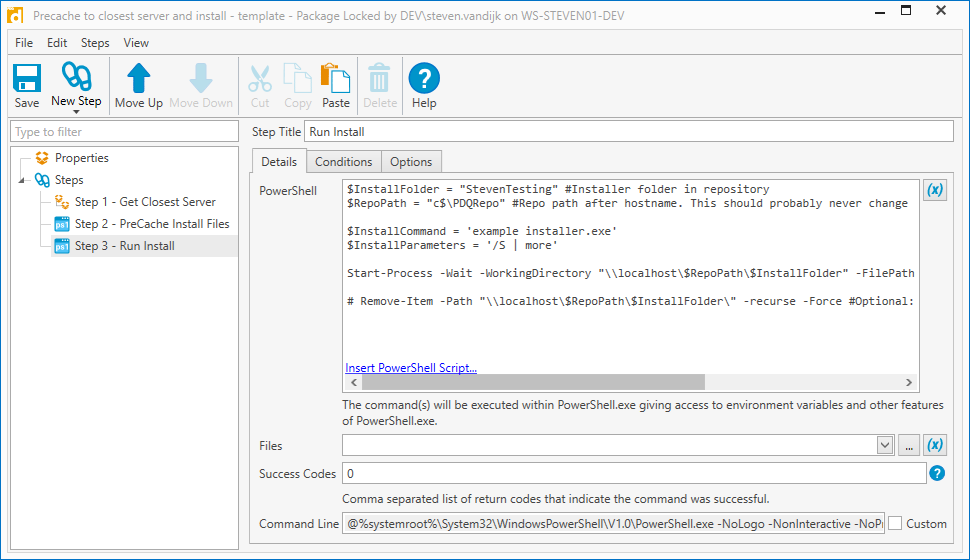Close the package editor window
Image resolution: width=970 pixels, height=560 pixels.
pyautogui.click(x=941, y=11)
